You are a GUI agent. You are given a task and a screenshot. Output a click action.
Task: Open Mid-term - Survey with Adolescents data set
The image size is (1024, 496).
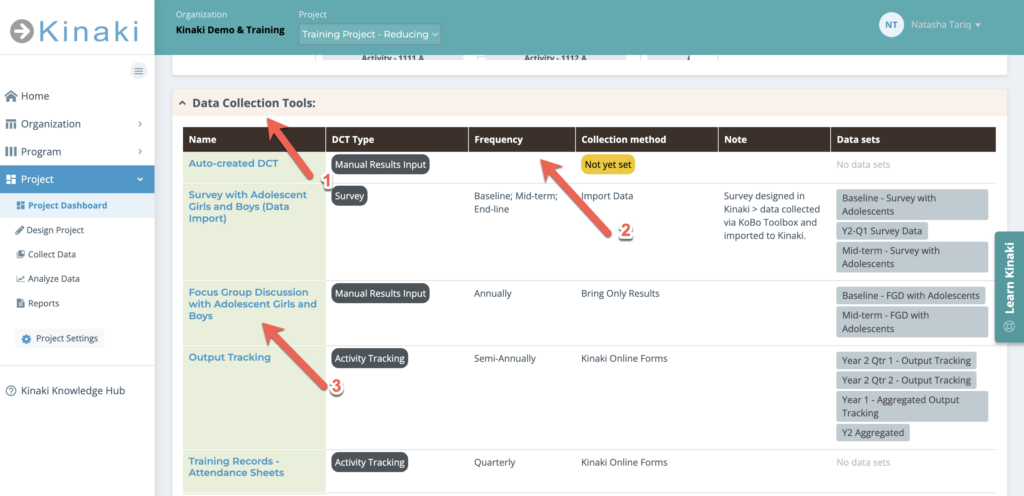coord(912,256)
